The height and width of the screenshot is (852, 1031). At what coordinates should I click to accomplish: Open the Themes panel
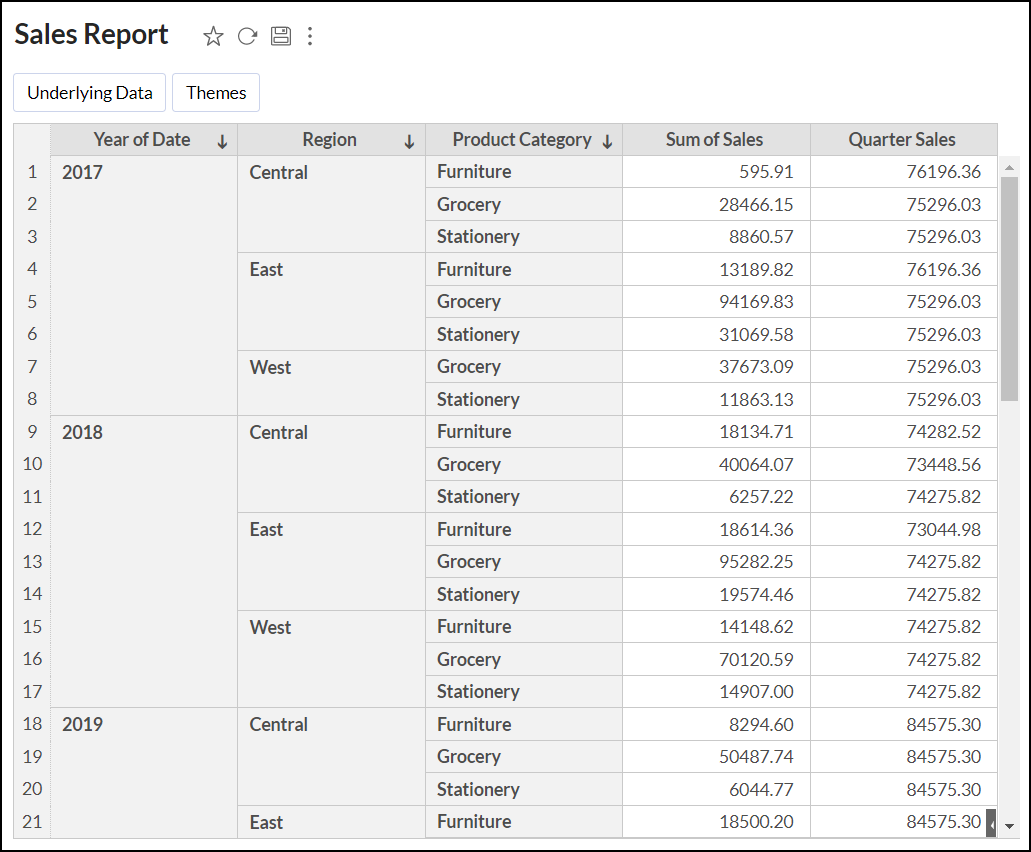pyautogui.click(x=215, y=92)
